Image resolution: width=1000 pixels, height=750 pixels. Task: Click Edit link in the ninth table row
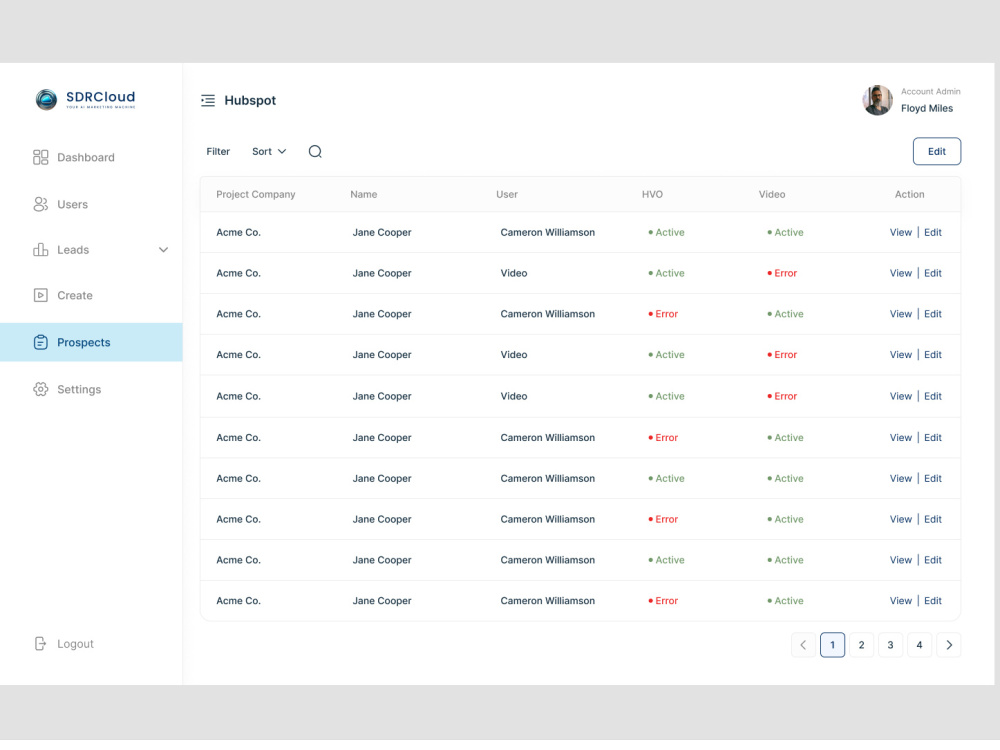[933, 560]
